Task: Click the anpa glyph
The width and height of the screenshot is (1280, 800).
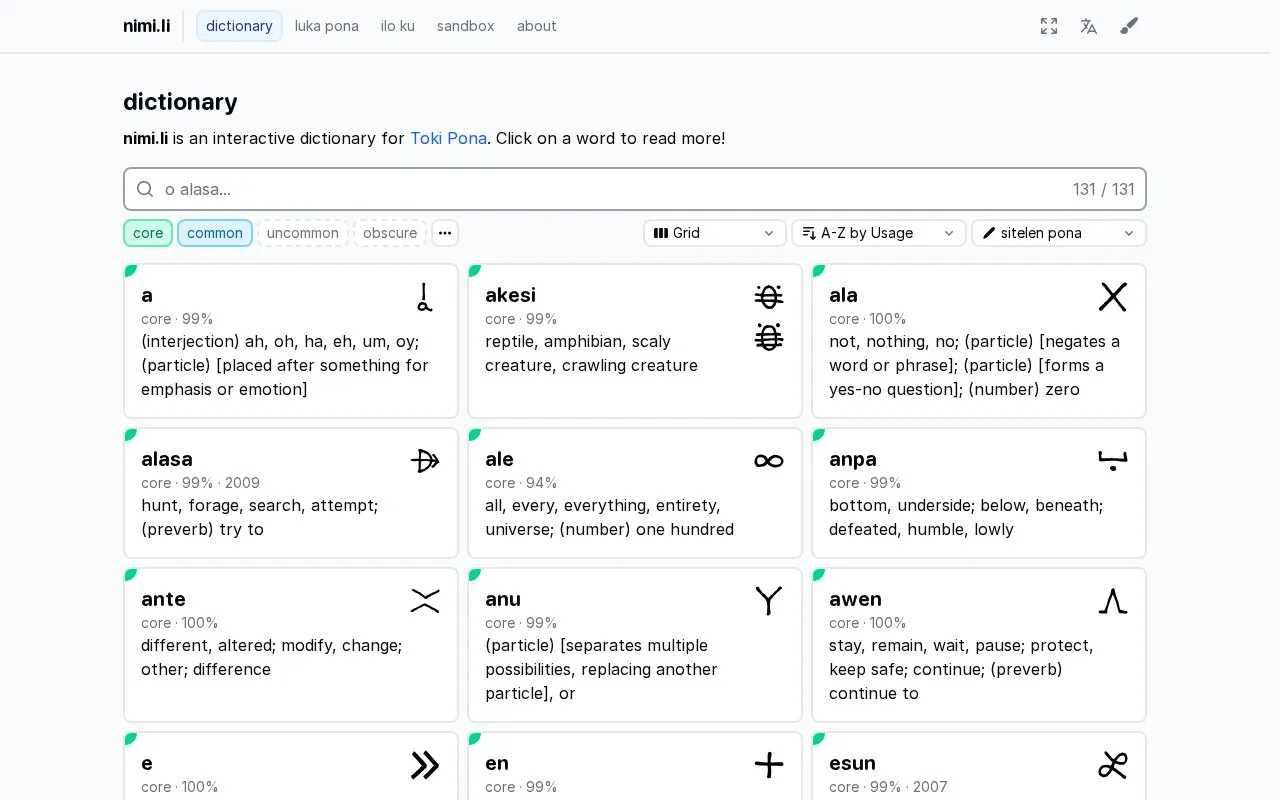Action: [x=1113, y=461]
